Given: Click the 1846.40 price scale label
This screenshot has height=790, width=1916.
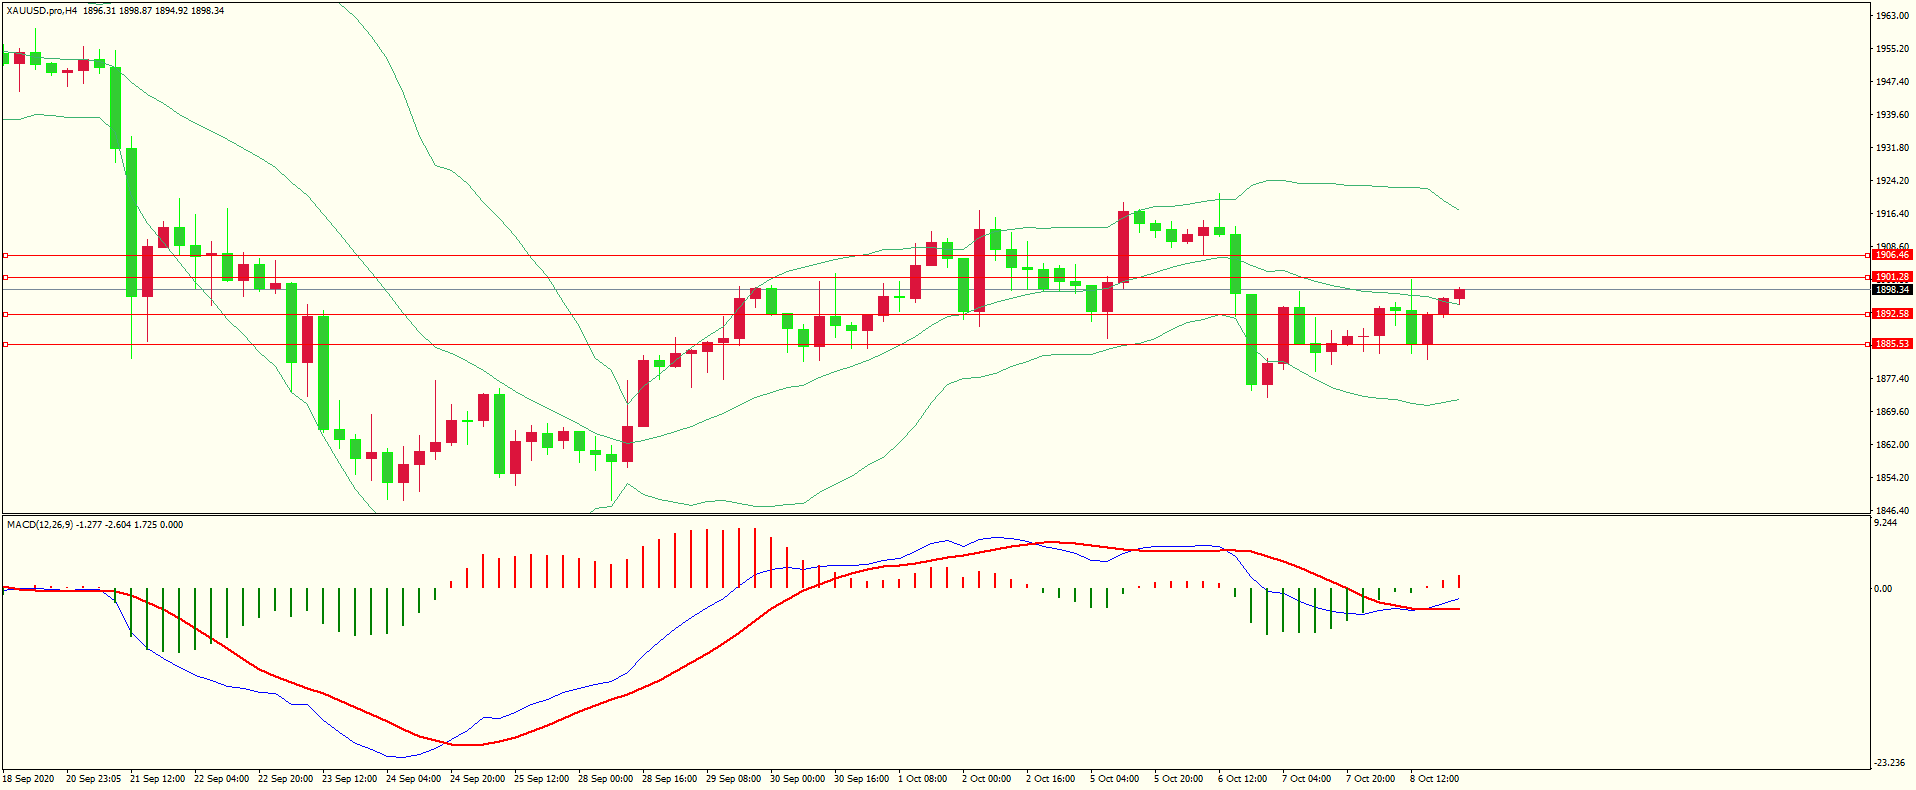Looking at the screenshot, I should (1893, 511).
